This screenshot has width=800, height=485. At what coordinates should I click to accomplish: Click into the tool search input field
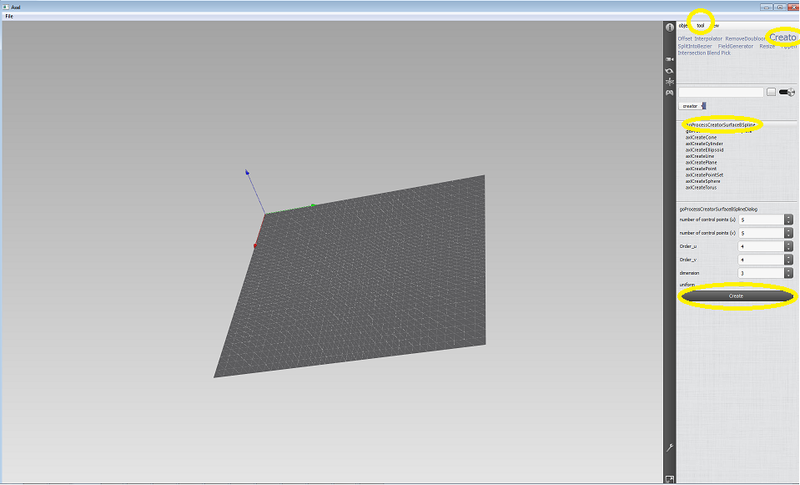click(721, 91)
